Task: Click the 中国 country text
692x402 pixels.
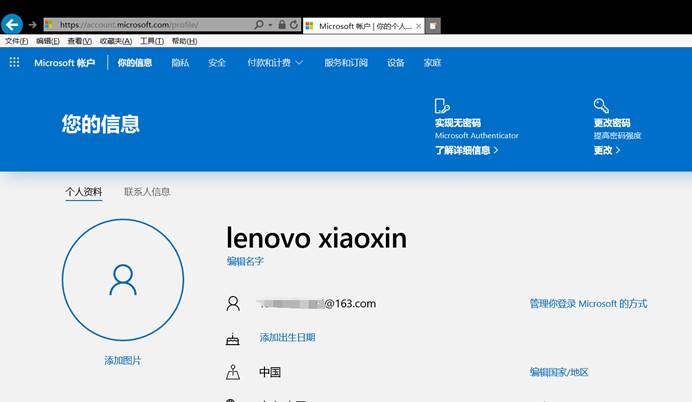Action: 270,372
